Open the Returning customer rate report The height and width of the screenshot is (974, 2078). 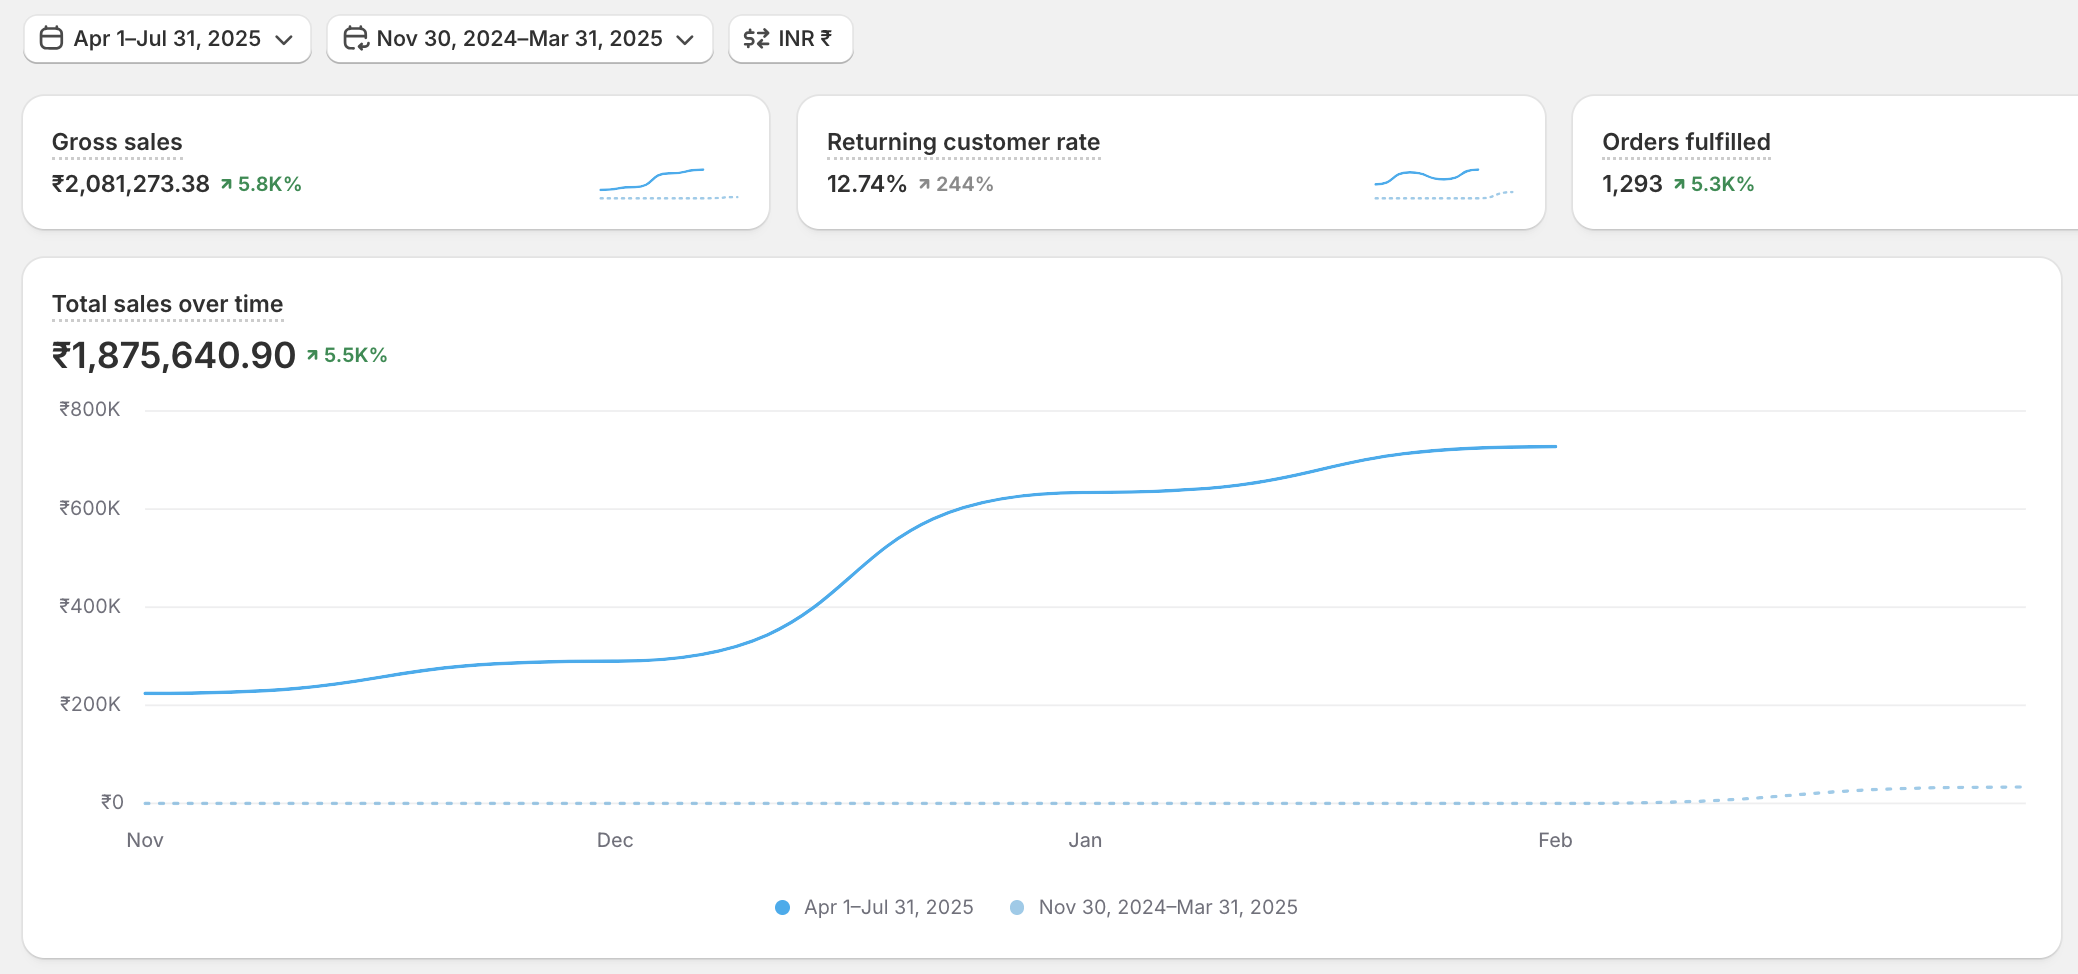pos(963,142)
